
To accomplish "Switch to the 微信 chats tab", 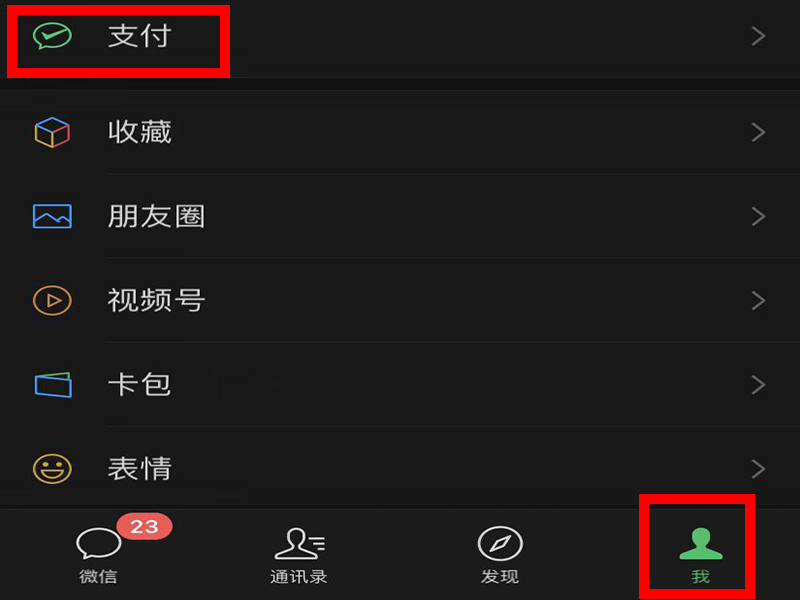I will (x=98, y=556).
